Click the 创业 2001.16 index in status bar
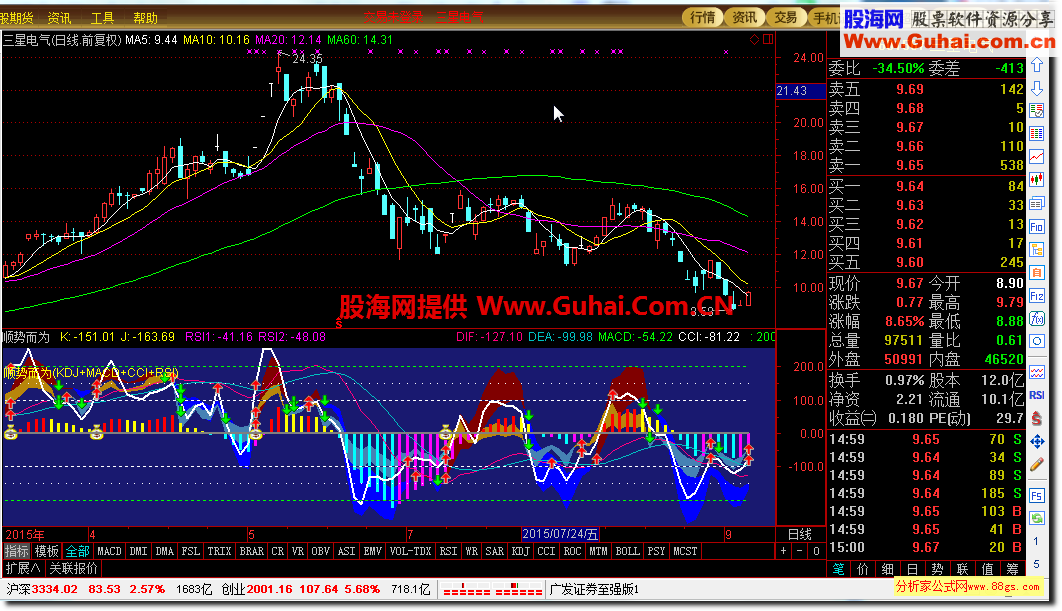1062x611 pixels. point(257,589)
